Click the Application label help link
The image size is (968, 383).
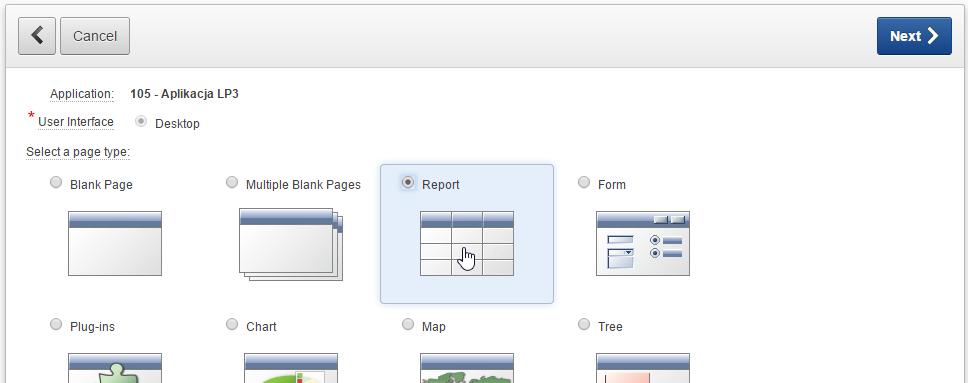tap(82, 94)
